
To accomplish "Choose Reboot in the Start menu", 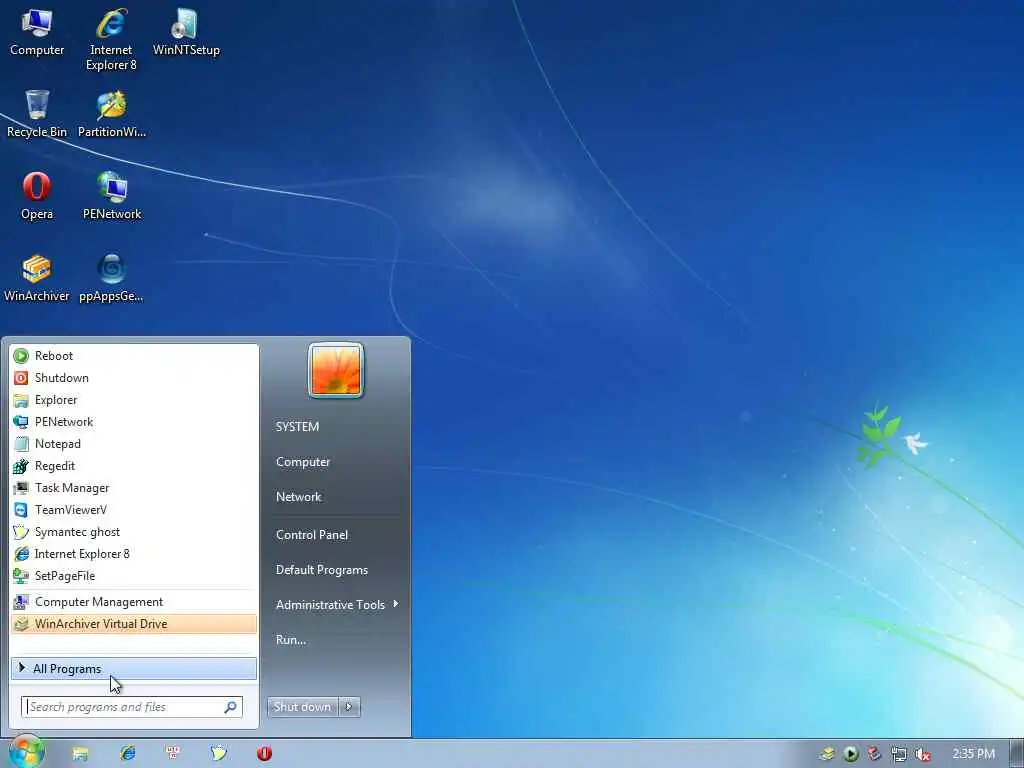I will click(x=134, y=356).
